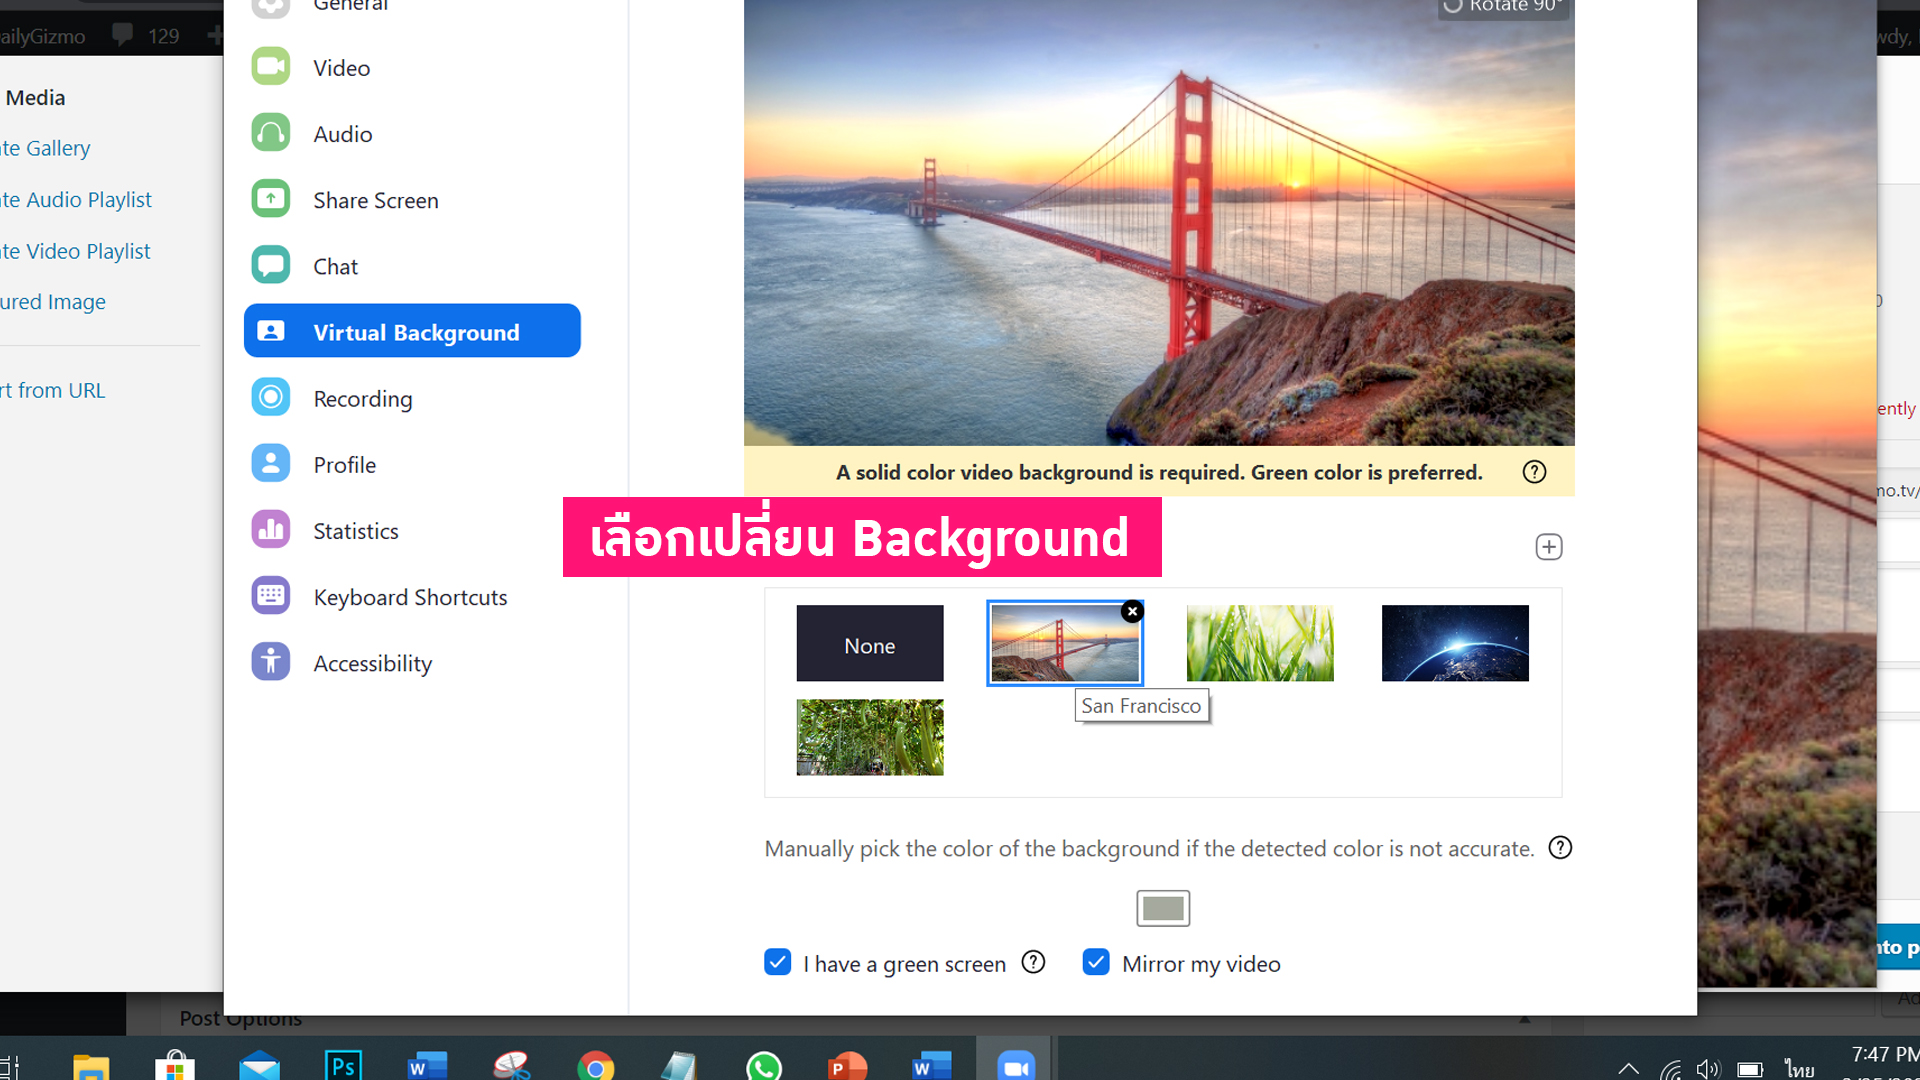This screenshot has height=1080, width=1920.
Task: Open Statistics settings section
Action: (355, 531)
